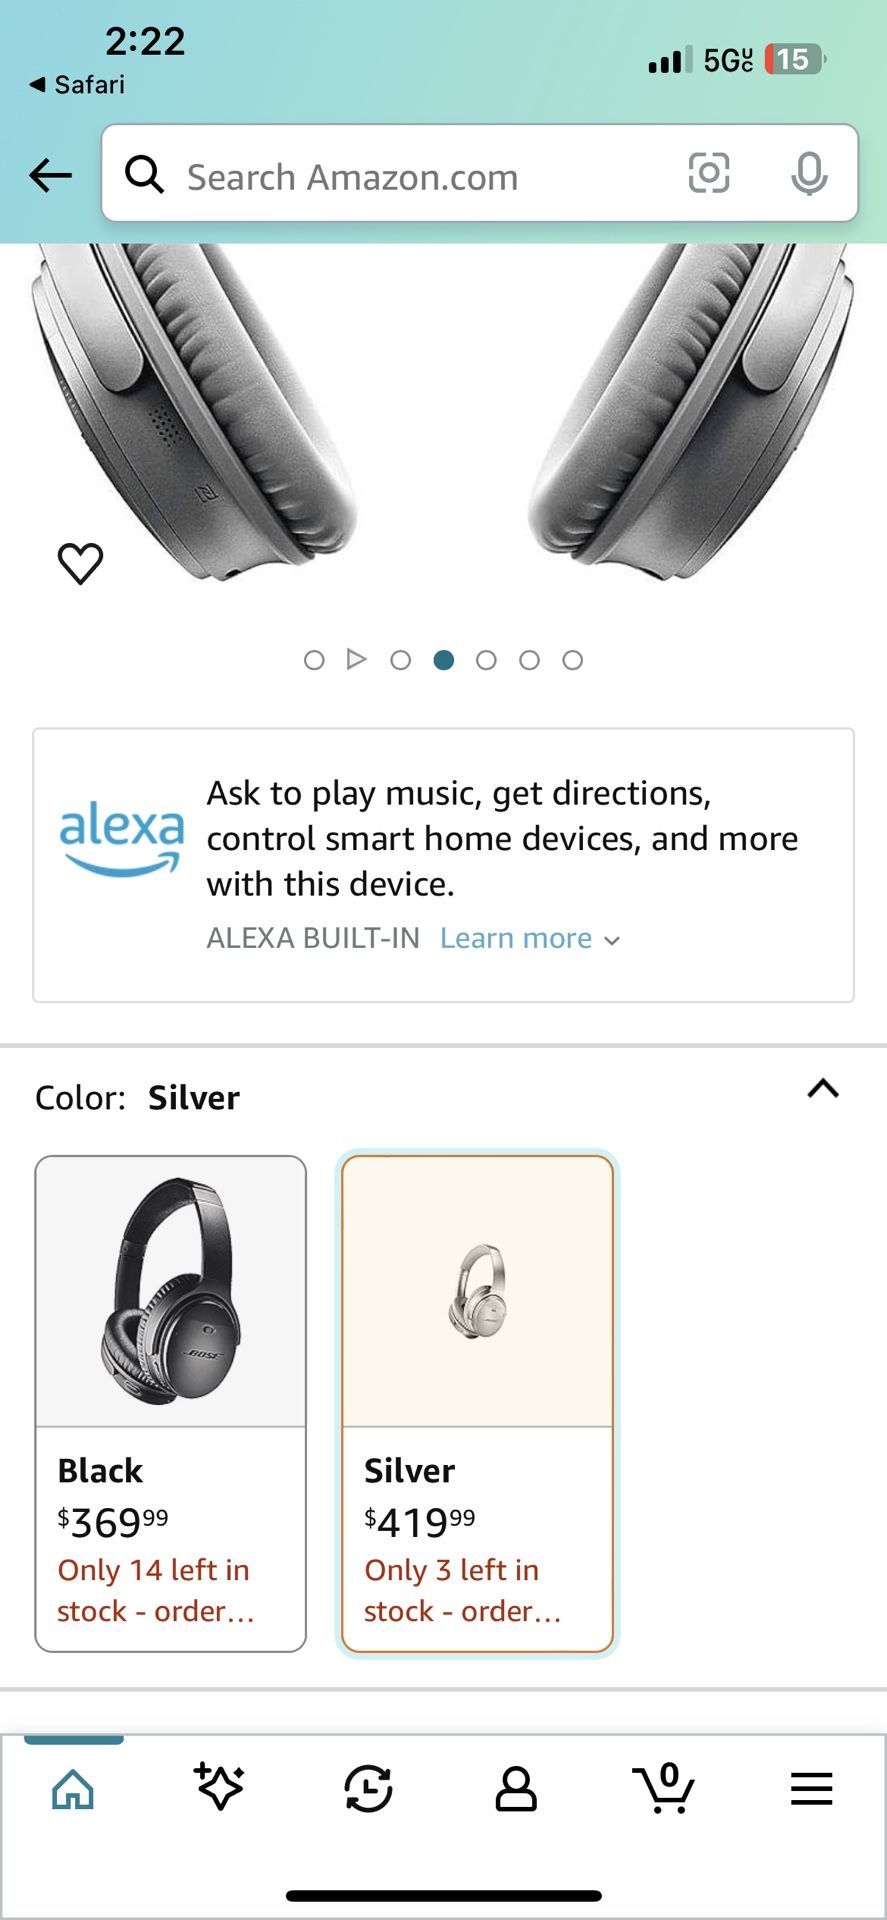Expand the Learn more Alexa dropdown
Viewport: 887px width, 1920px height.
[x=613, y=939]
